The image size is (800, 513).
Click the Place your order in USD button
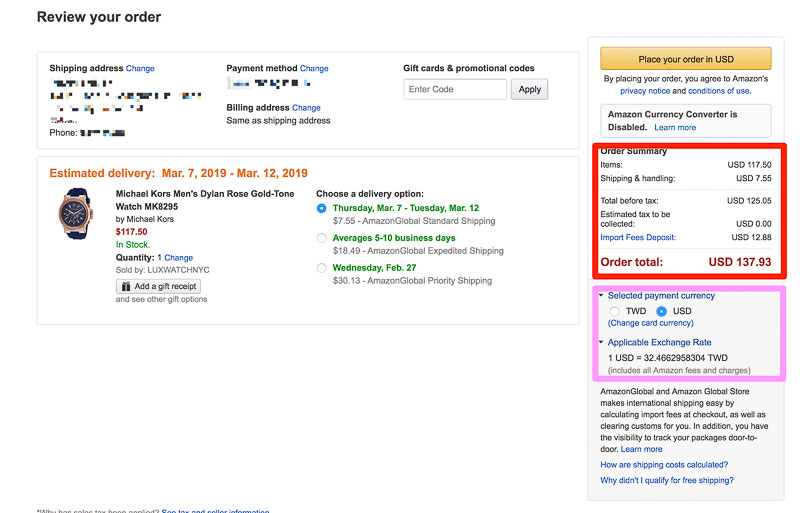click(x=686, y=59)
